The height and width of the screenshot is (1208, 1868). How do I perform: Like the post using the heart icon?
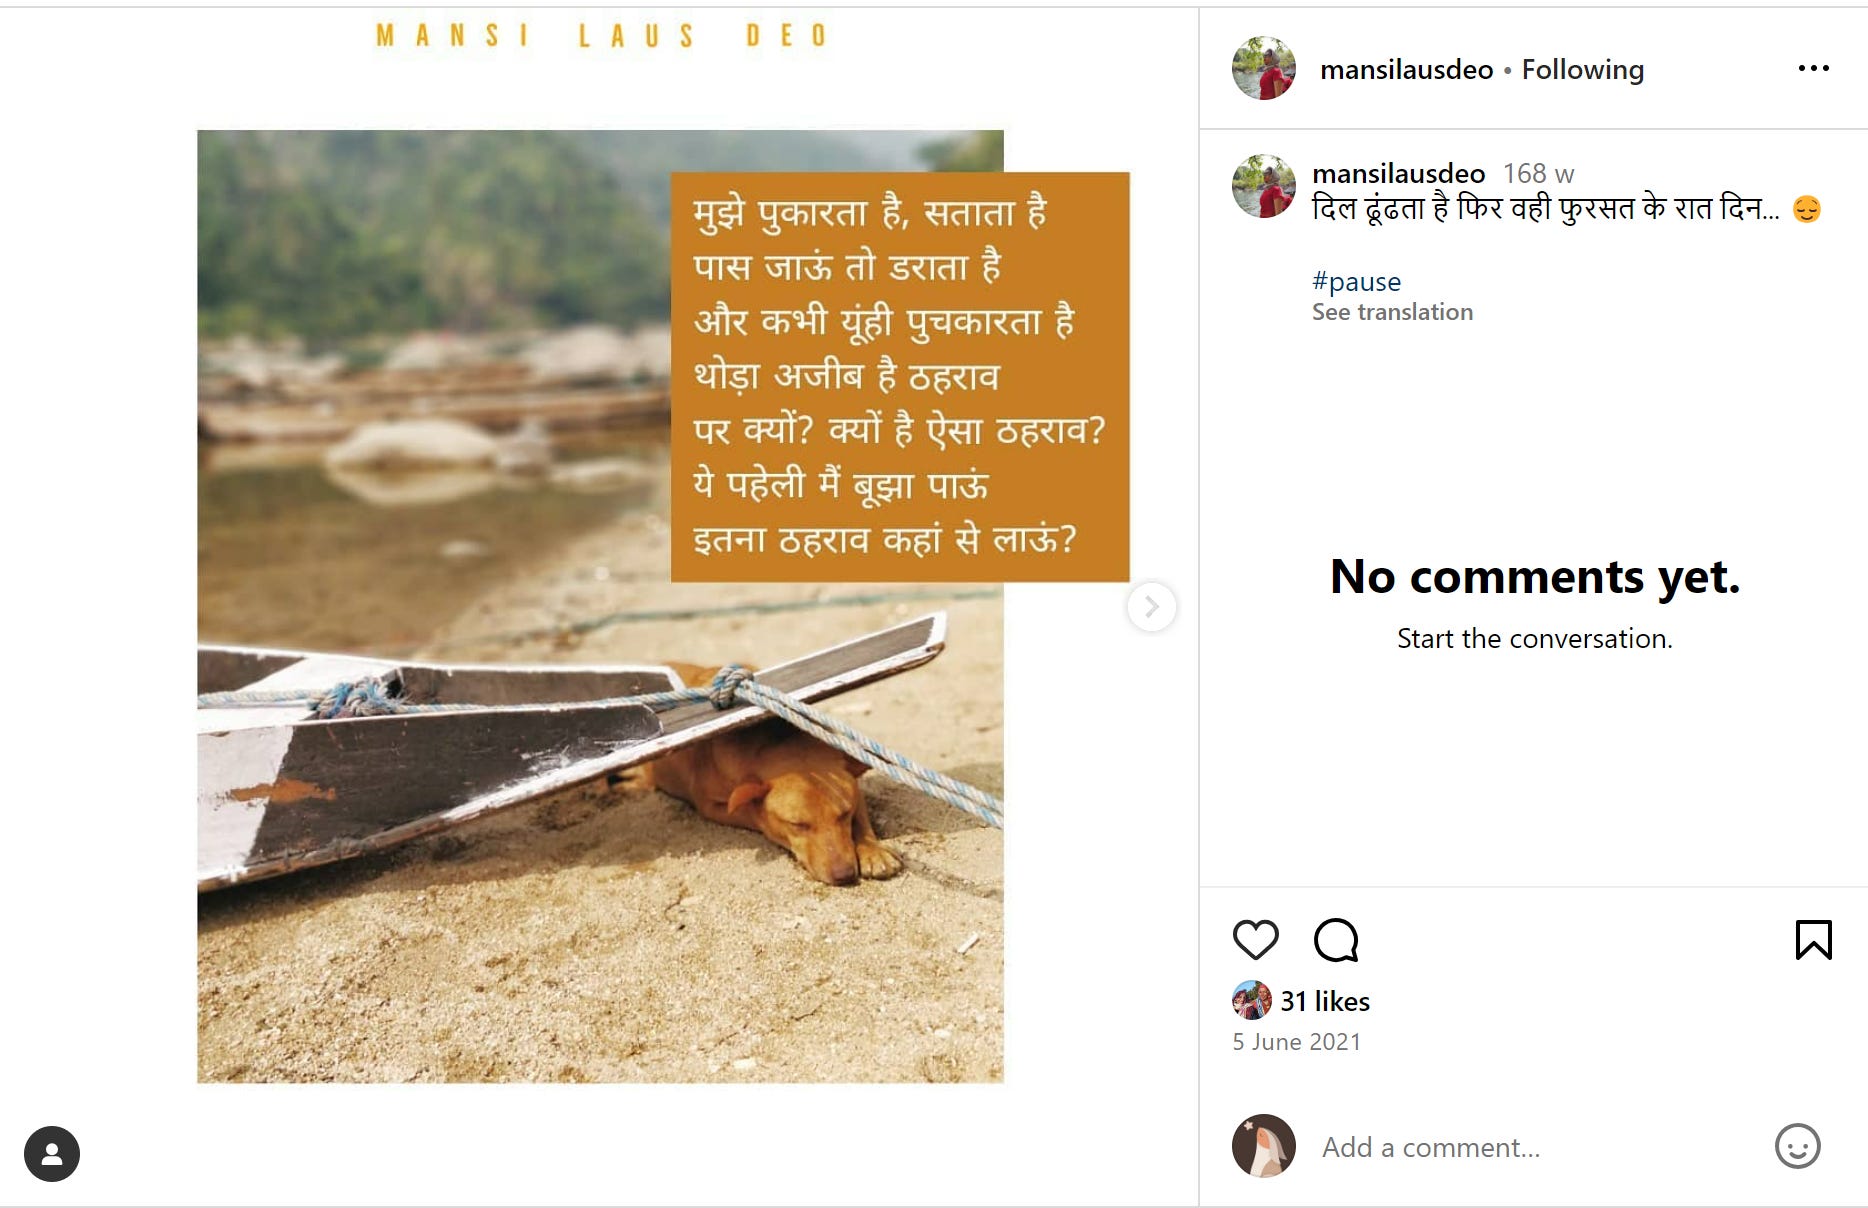tap(1256, 940)
